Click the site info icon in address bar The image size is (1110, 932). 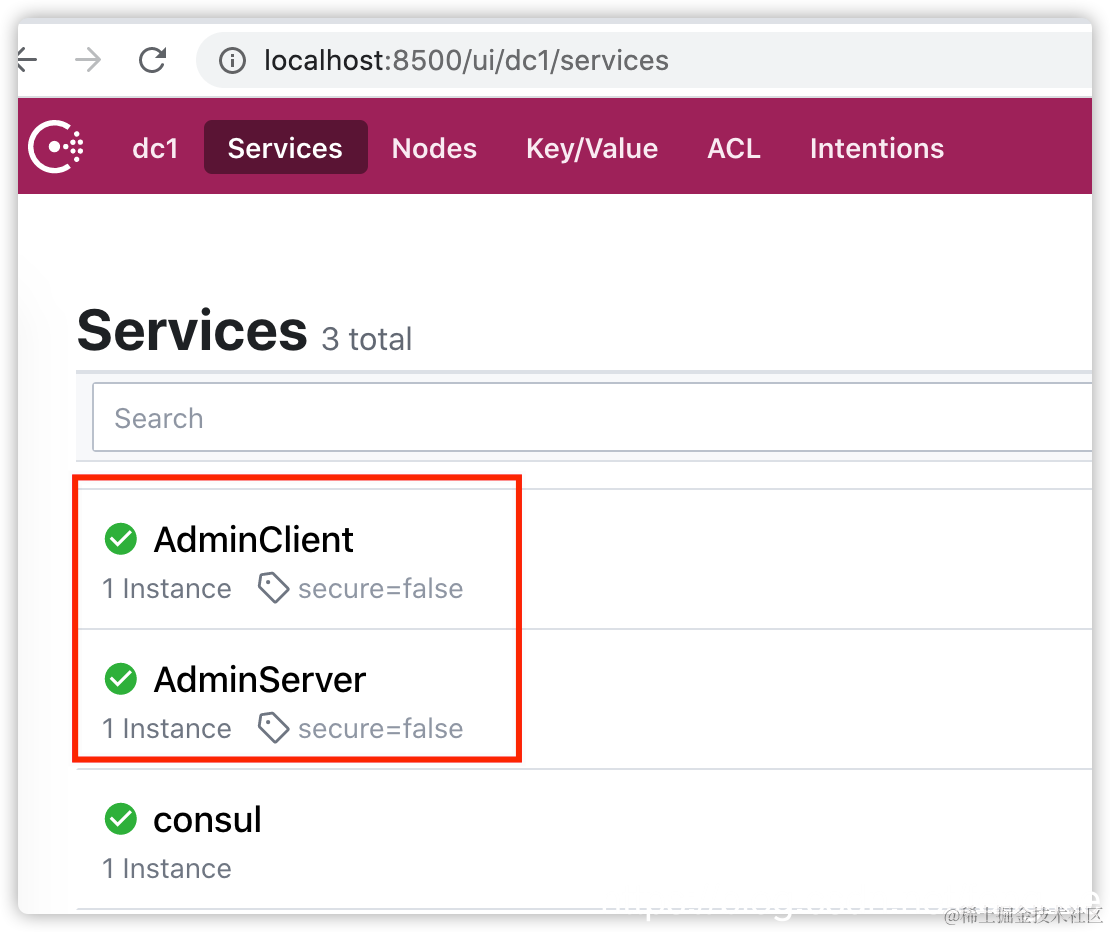[x=232, y=61]
